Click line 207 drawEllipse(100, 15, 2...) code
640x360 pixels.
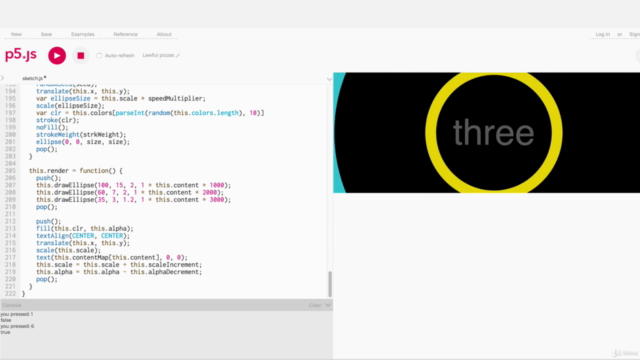pos(133,185)
